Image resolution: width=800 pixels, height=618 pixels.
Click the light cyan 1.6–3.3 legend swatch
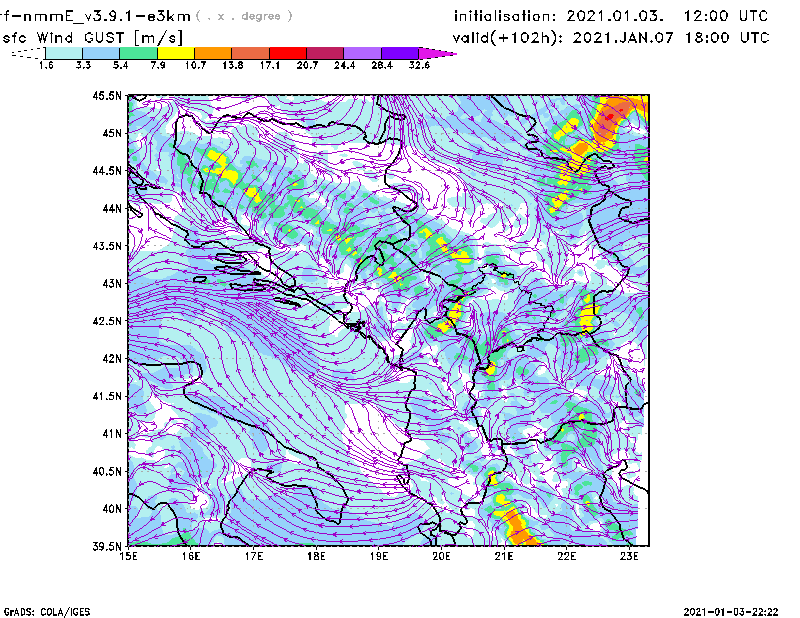pyautogui.click(x=64, y=53)
